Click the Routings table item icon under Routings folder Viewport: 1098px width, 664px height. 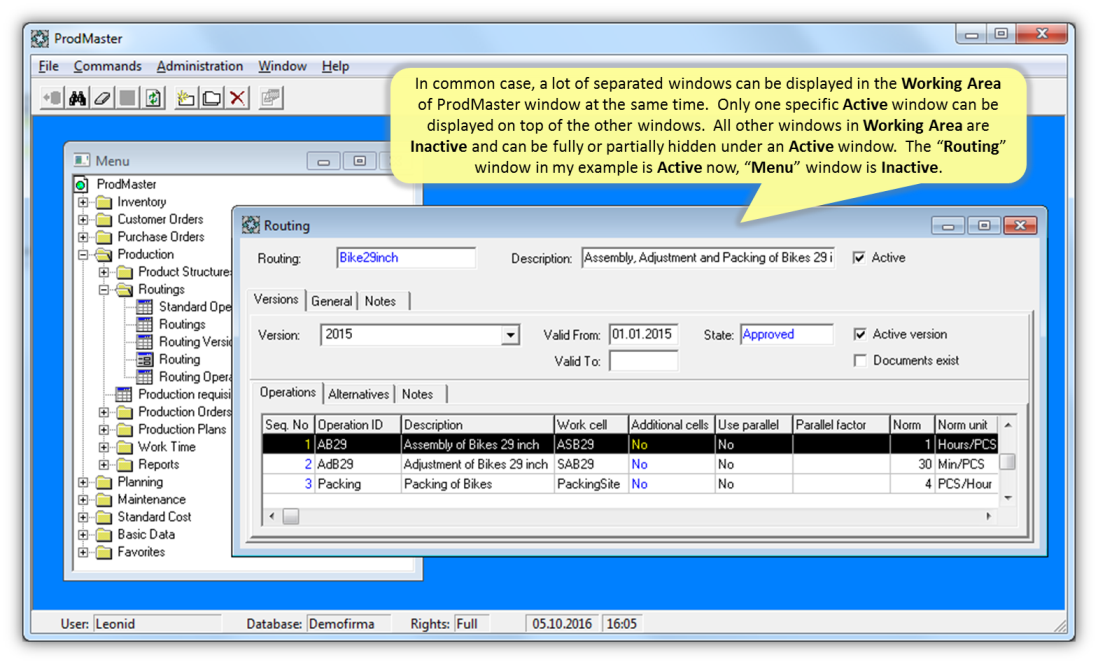(x=144, y=324)
